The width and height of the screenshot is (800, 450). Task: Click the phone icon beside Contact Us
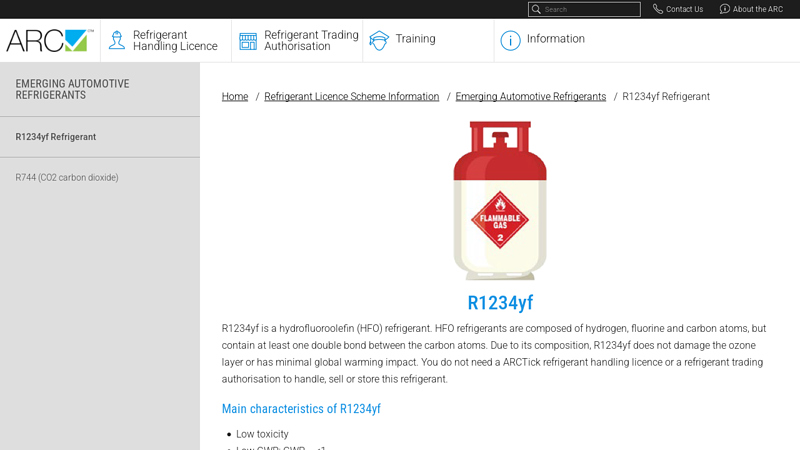(x=658, y=9)
